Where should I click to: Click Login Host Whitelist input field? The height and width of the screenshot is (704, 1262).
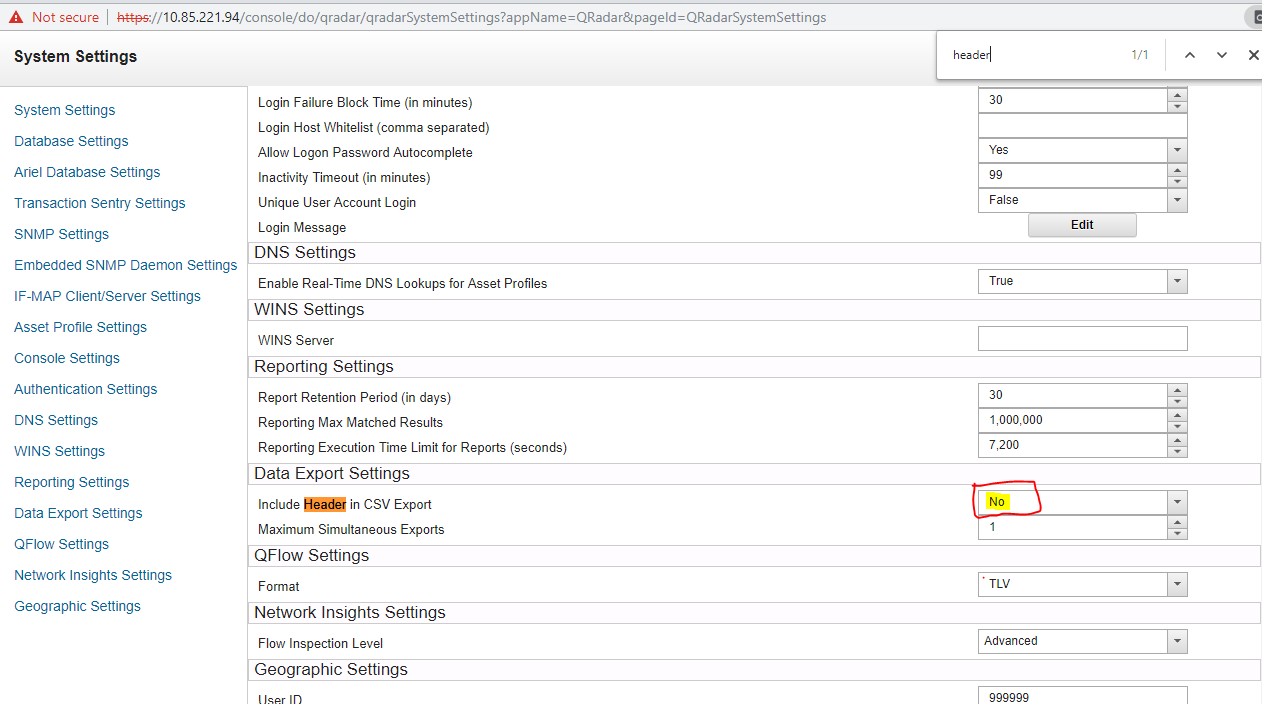[1082, 125]
